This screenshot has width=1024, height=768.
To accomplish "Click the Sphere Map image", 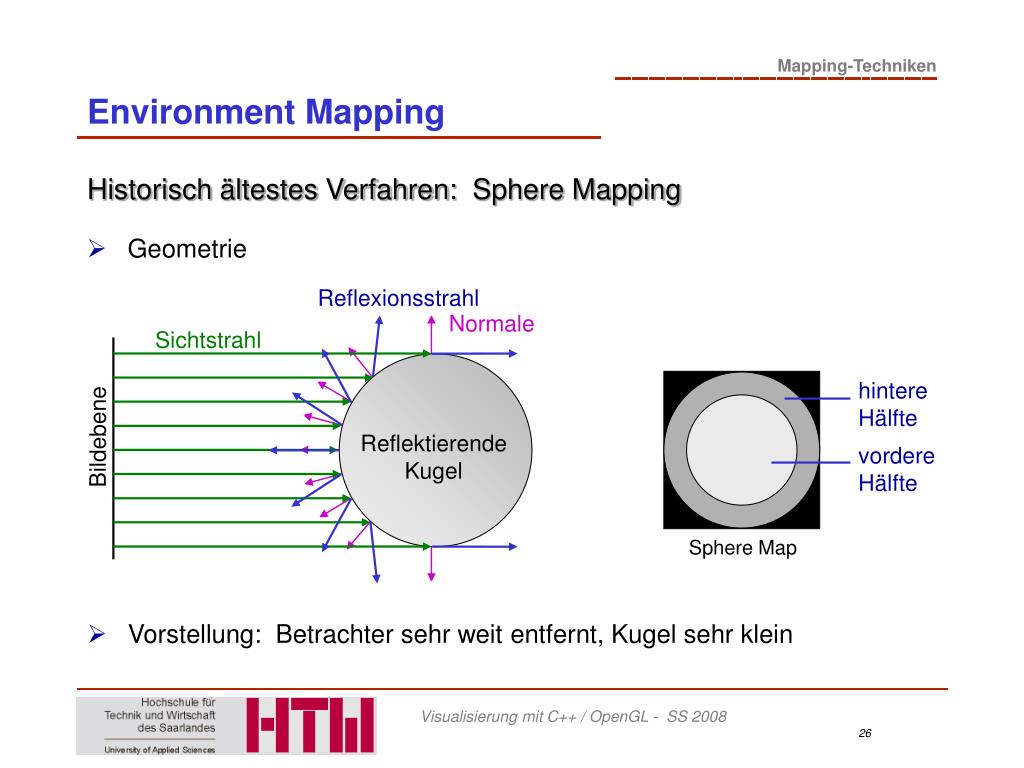I will (x=741, y=450).
